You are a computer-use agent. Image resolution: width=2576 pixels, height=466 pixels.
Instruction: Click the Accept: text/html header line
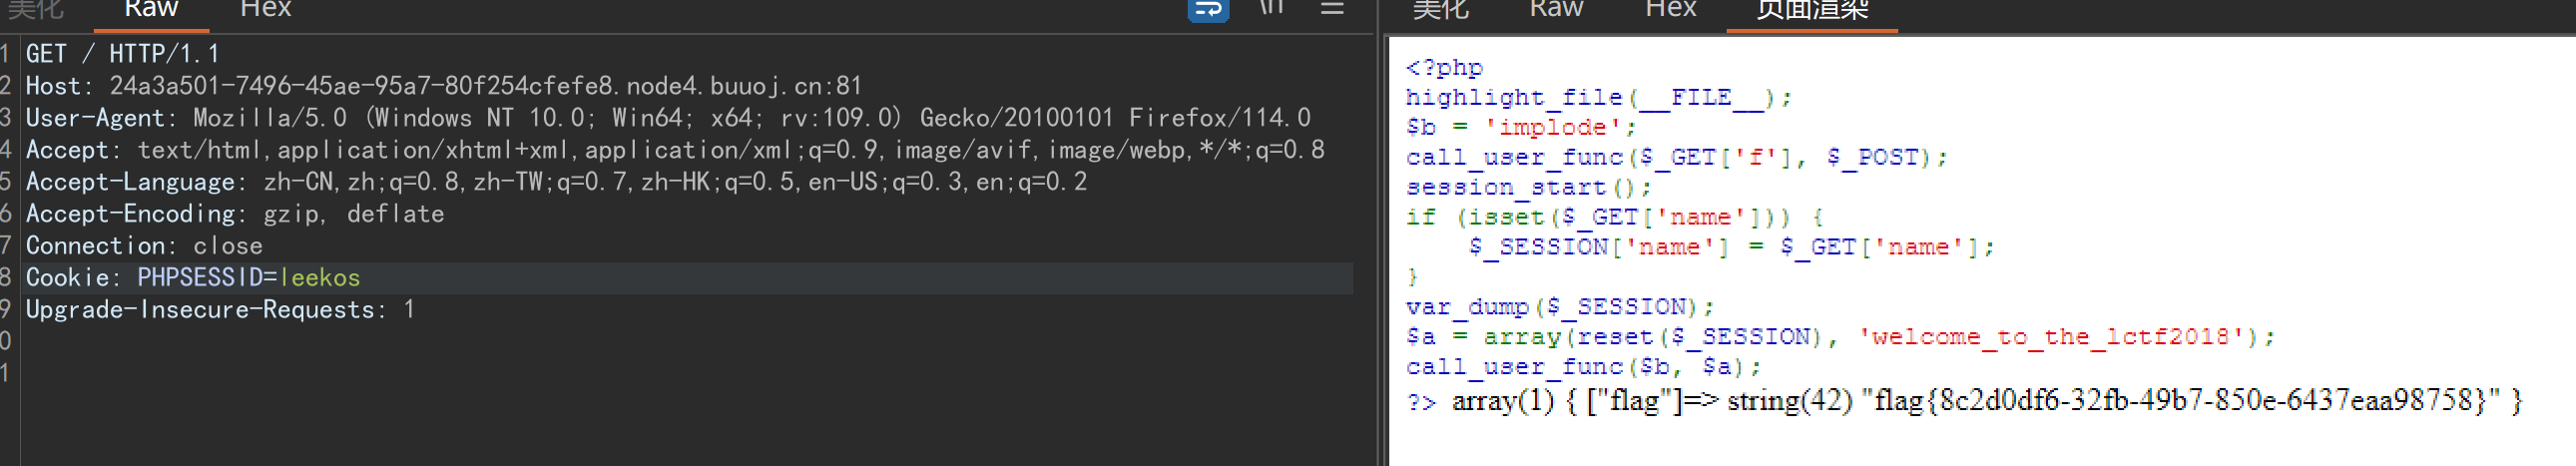(x=675, y=150)
